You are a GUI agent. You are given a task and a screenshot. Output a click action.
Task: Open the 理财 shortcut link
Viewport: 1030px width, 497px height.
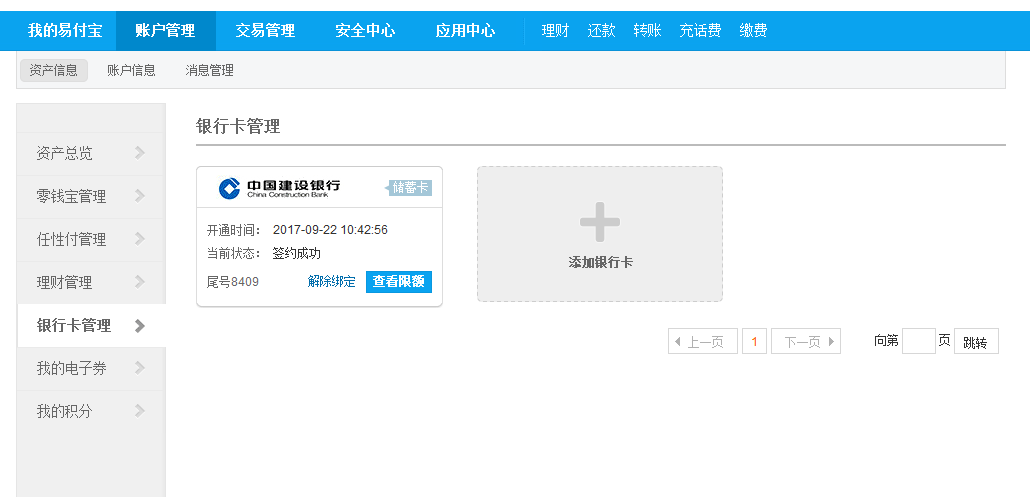555,30
